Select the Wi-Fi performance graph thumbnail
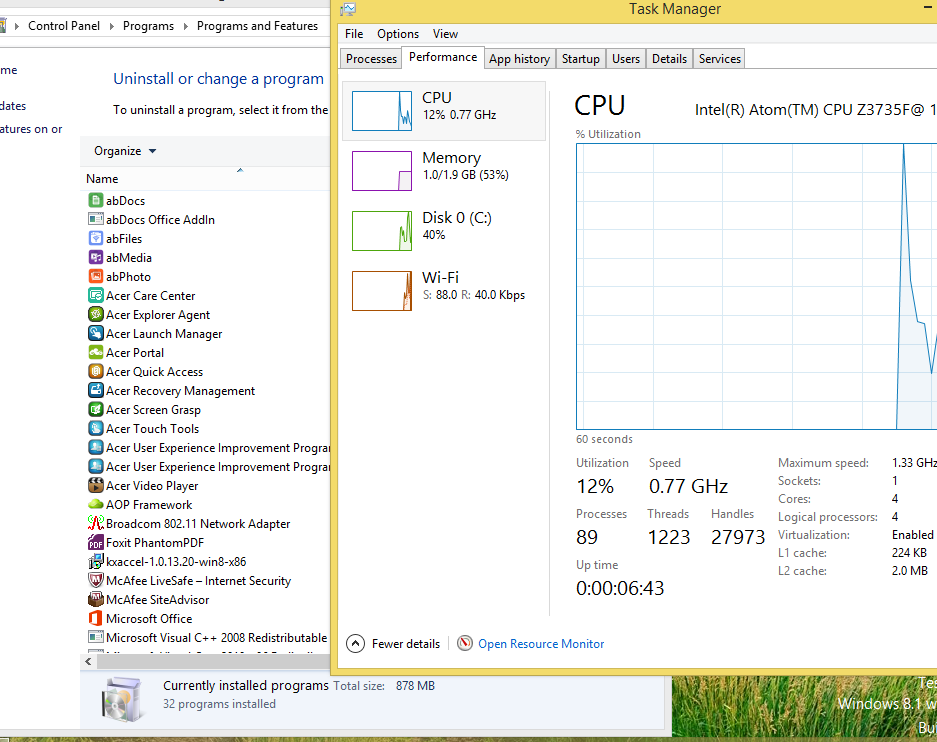Viewport: 937px width, 742px height. click(382, 291)
